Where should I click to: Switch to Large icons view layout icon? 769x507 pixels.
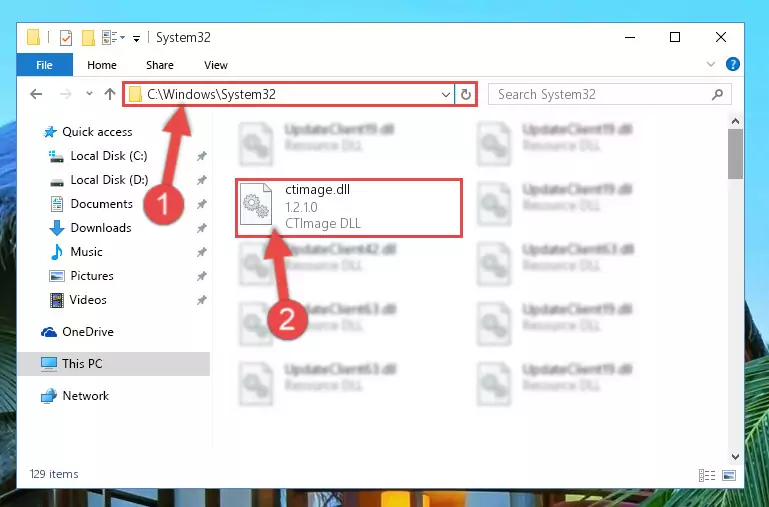pos(729,475)
